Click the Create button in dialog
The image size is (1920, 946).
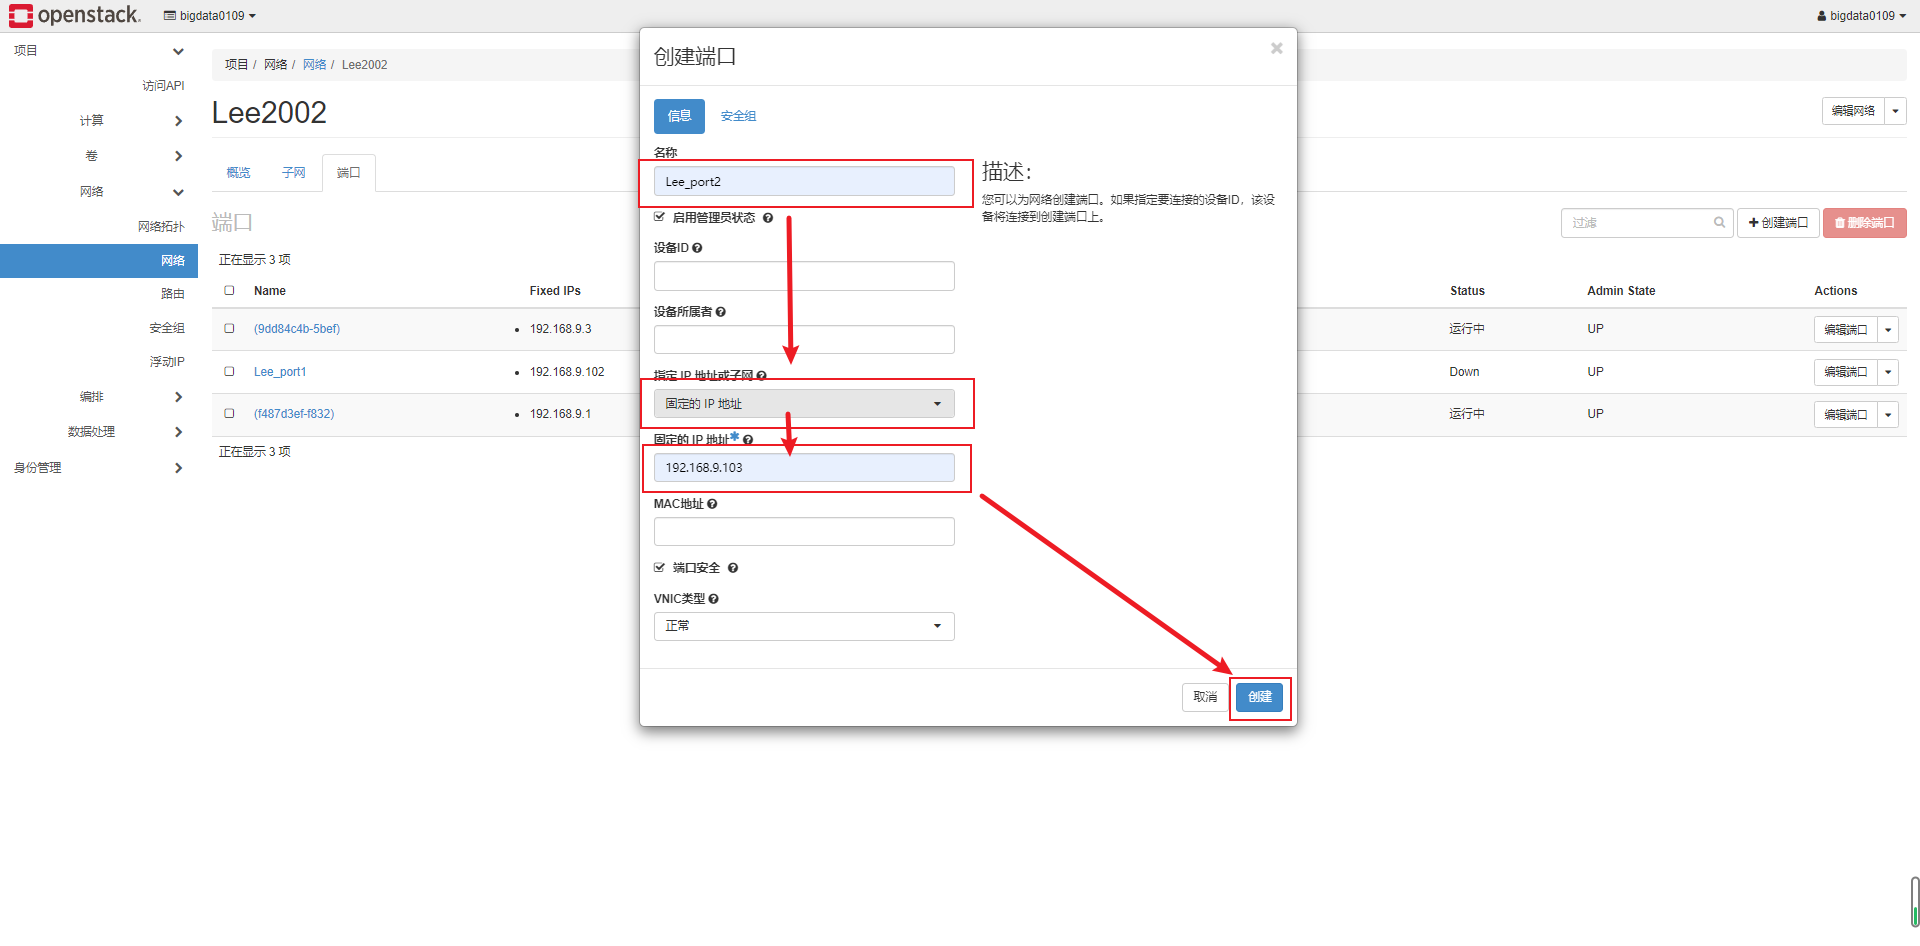[1259, 697]
